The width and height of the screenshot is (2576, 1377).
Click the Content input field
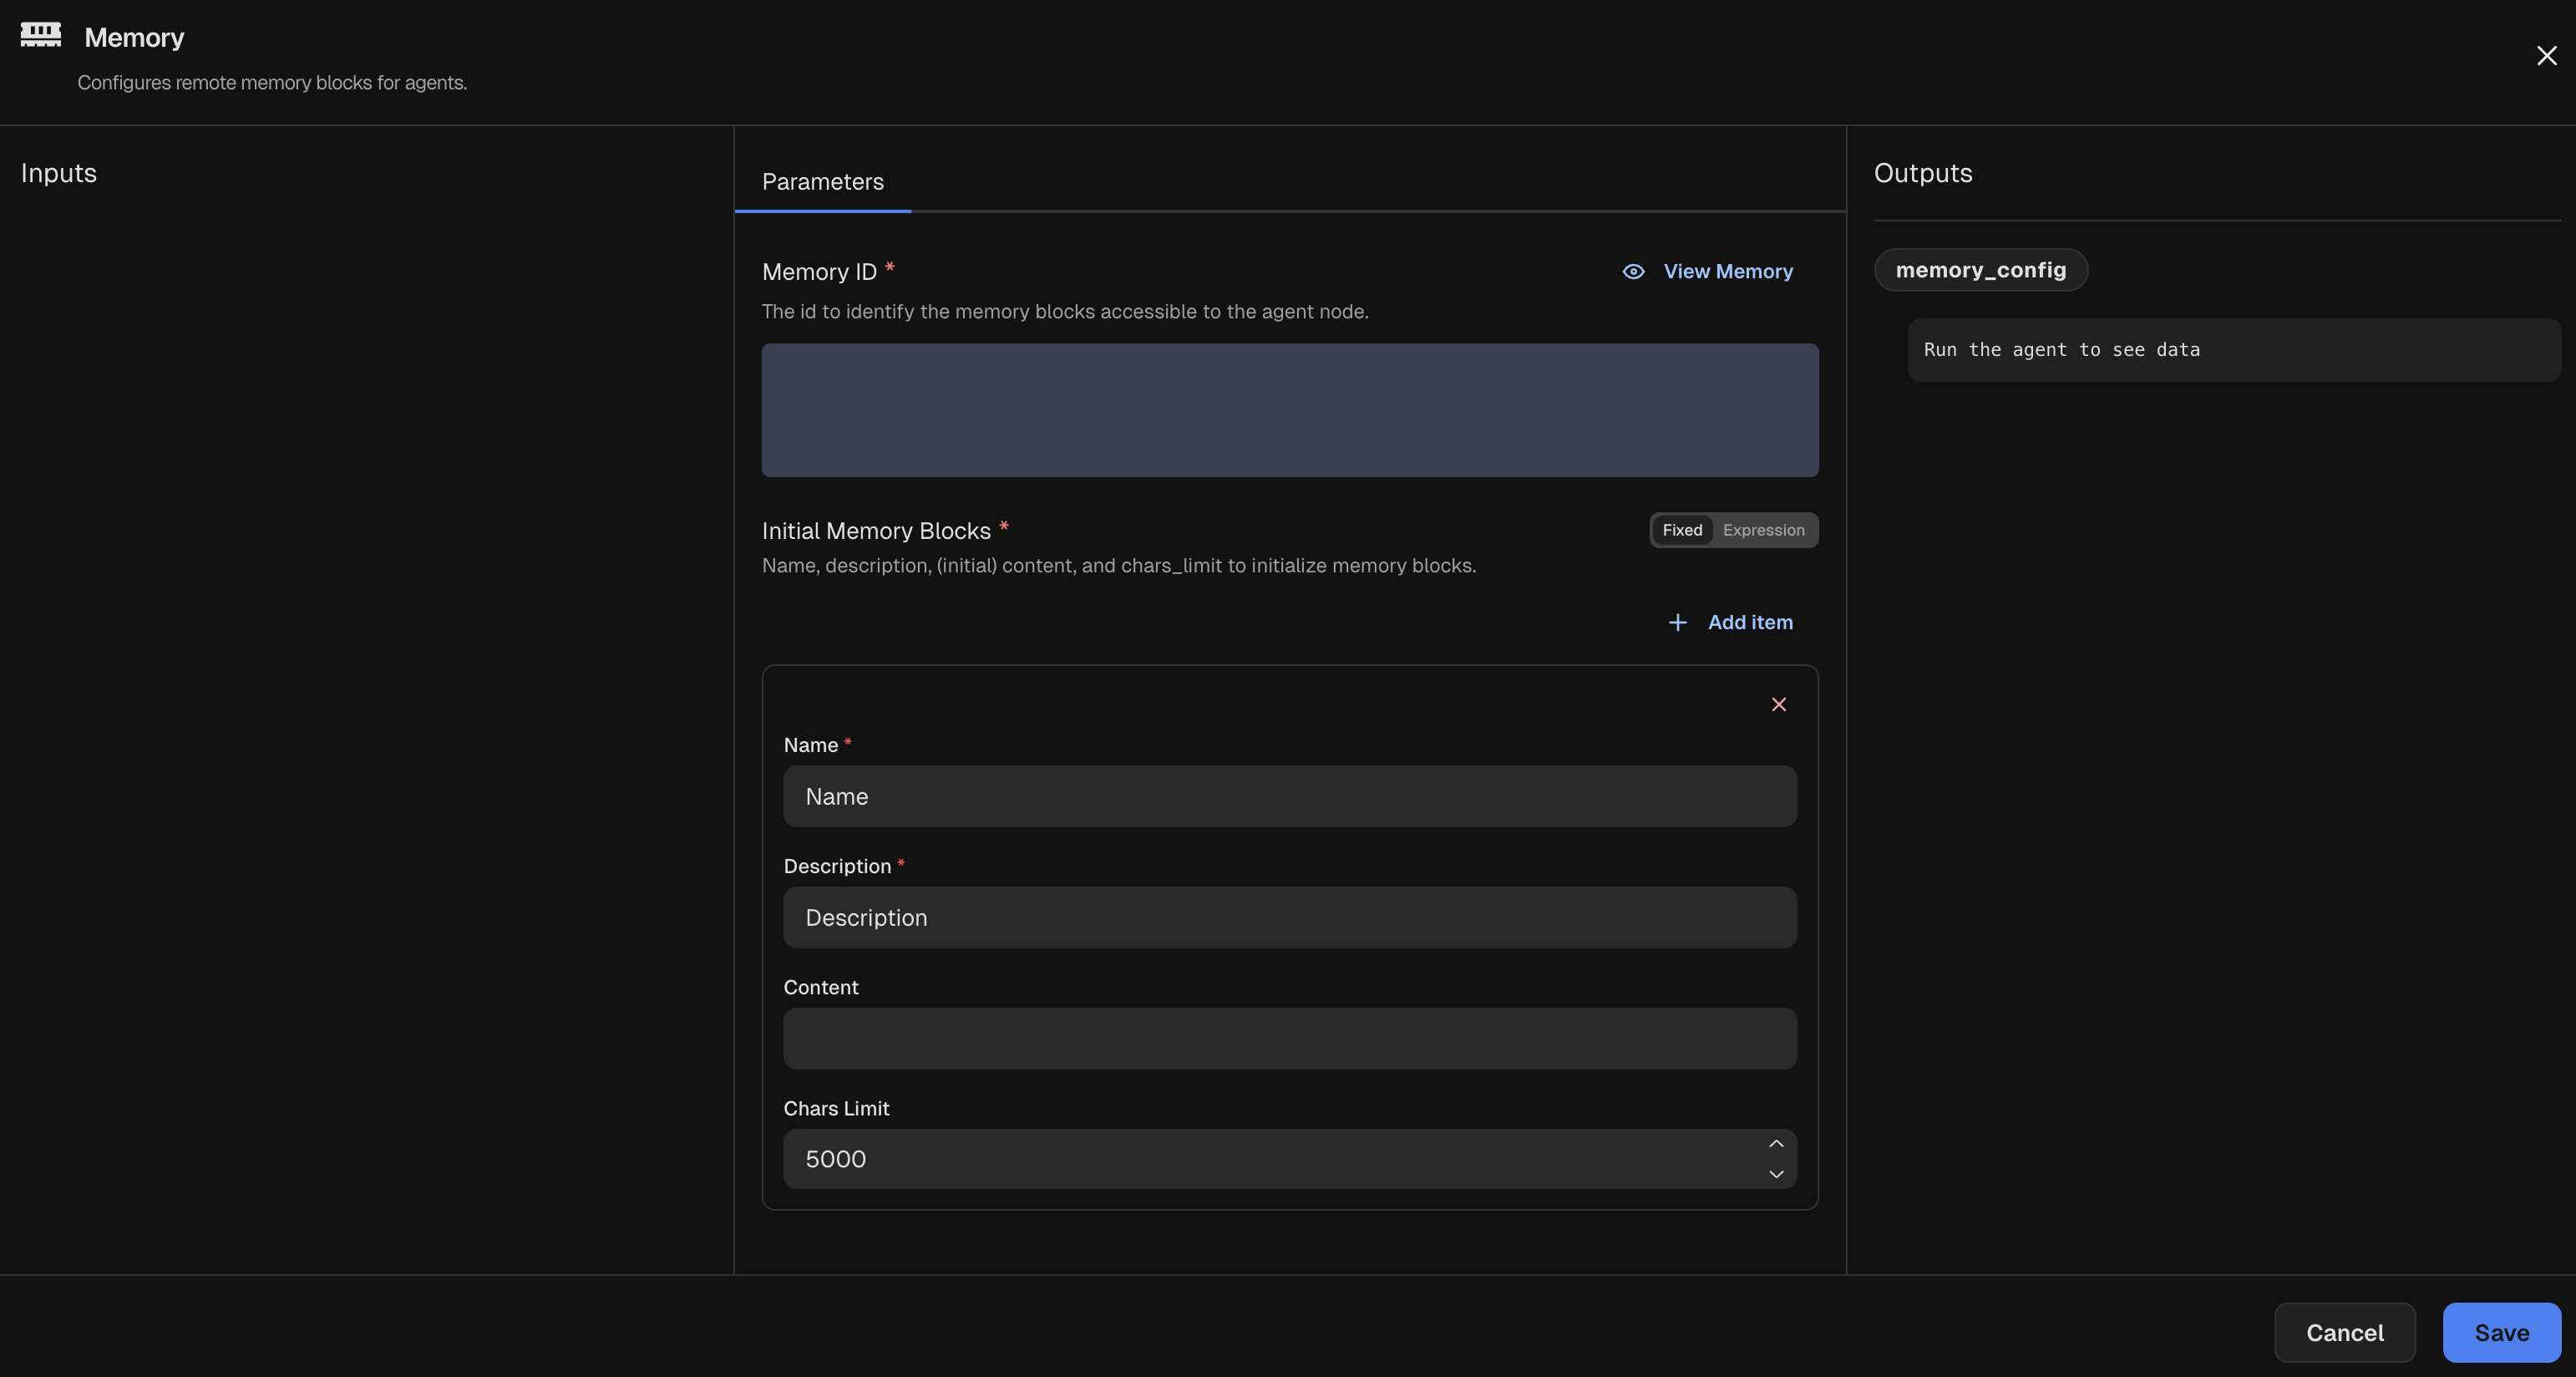(1289, 1039)
